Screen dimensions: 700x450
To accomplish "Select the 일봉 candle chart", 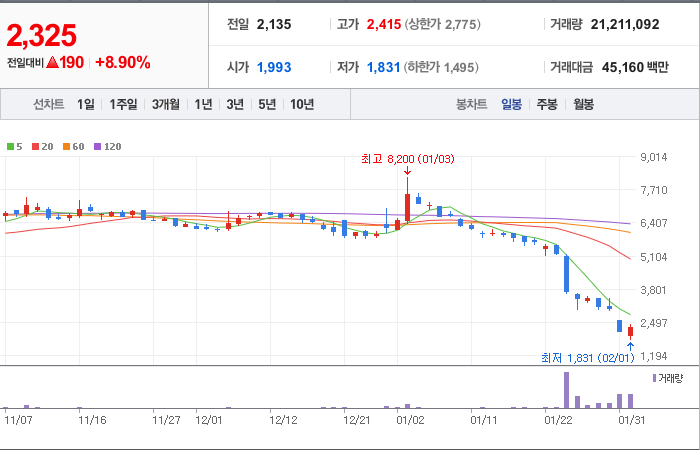I will [511, 104].
